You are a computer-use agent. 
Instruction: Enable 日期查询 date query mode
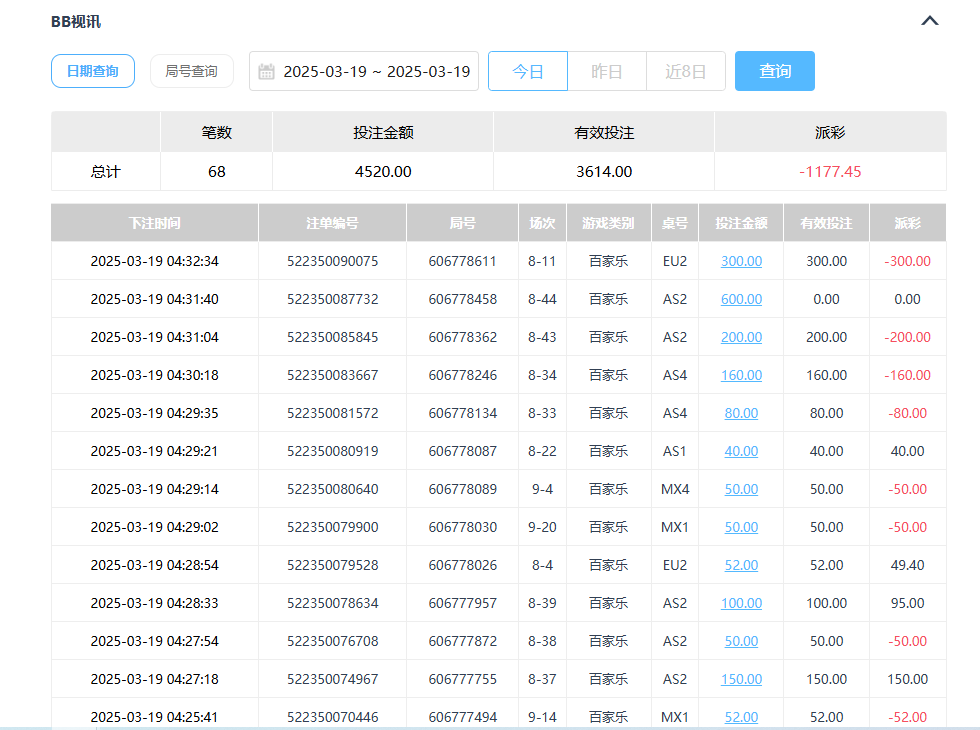pyautogui.click(x=92, y=70)
